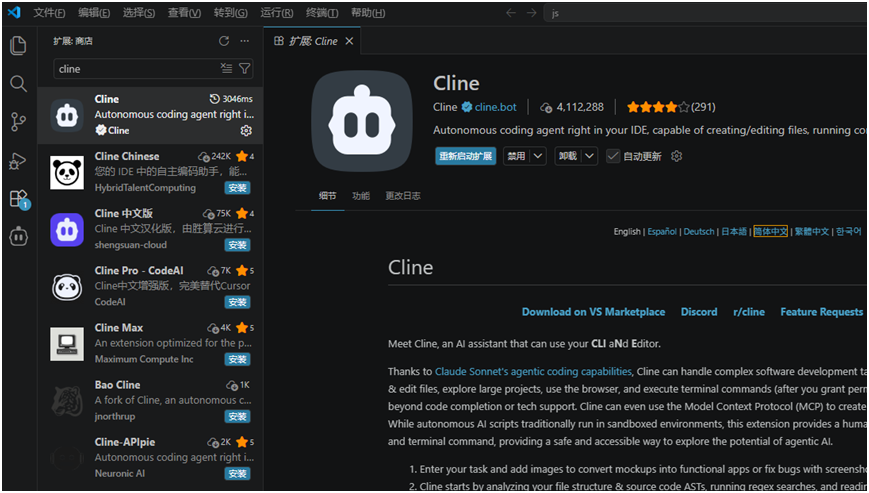Open the 转到(G) menu
Viewport: 869px width, 493px height.
pos(231,13)
